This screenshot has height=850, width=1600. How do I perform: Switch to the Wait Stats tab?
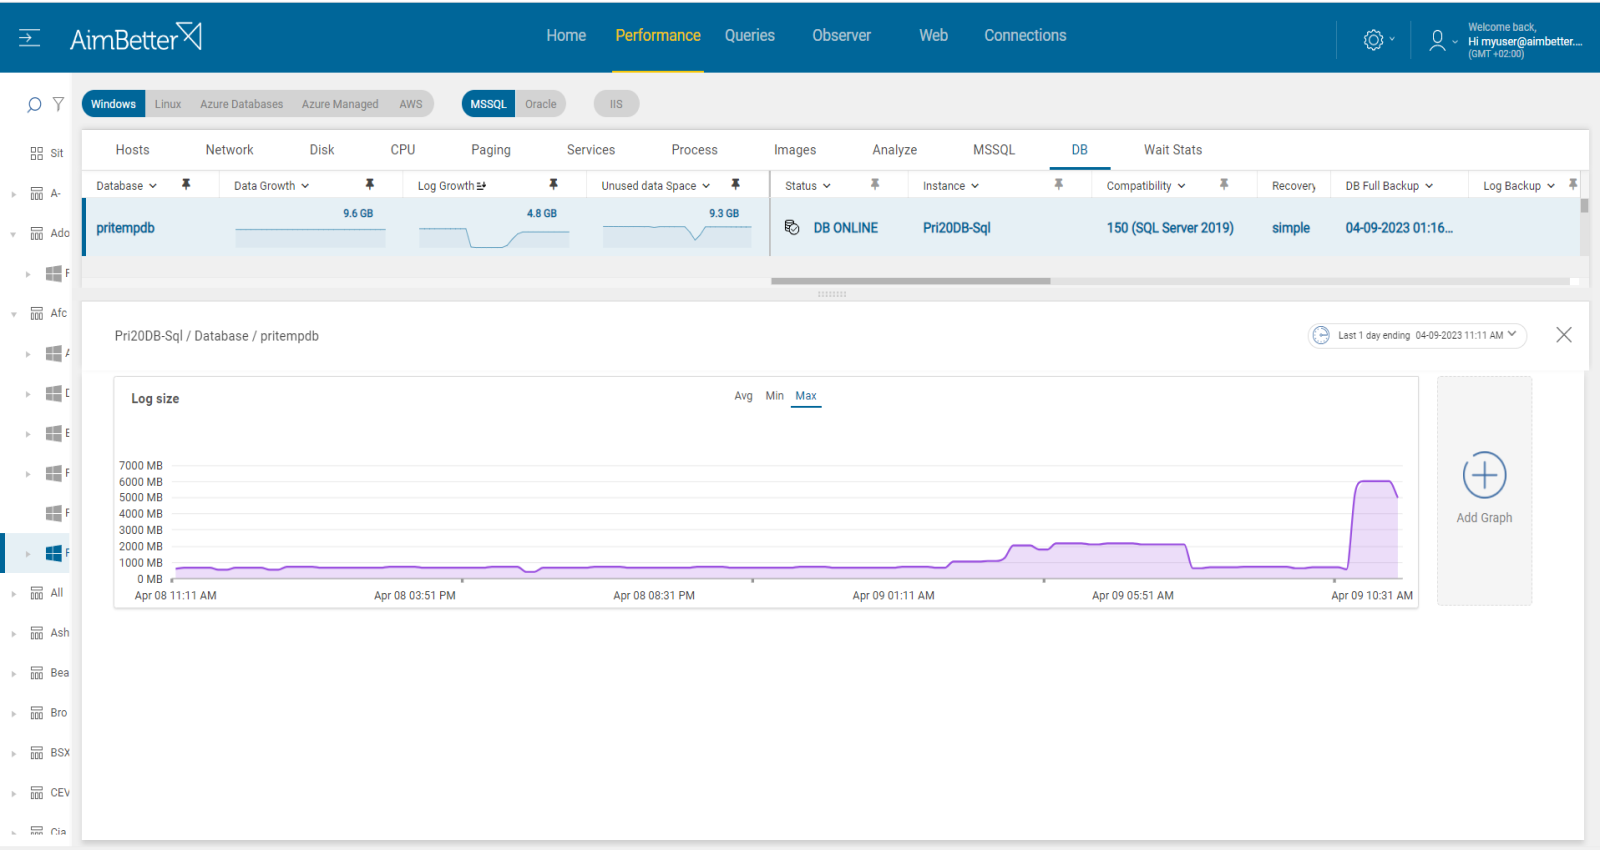1173,150
